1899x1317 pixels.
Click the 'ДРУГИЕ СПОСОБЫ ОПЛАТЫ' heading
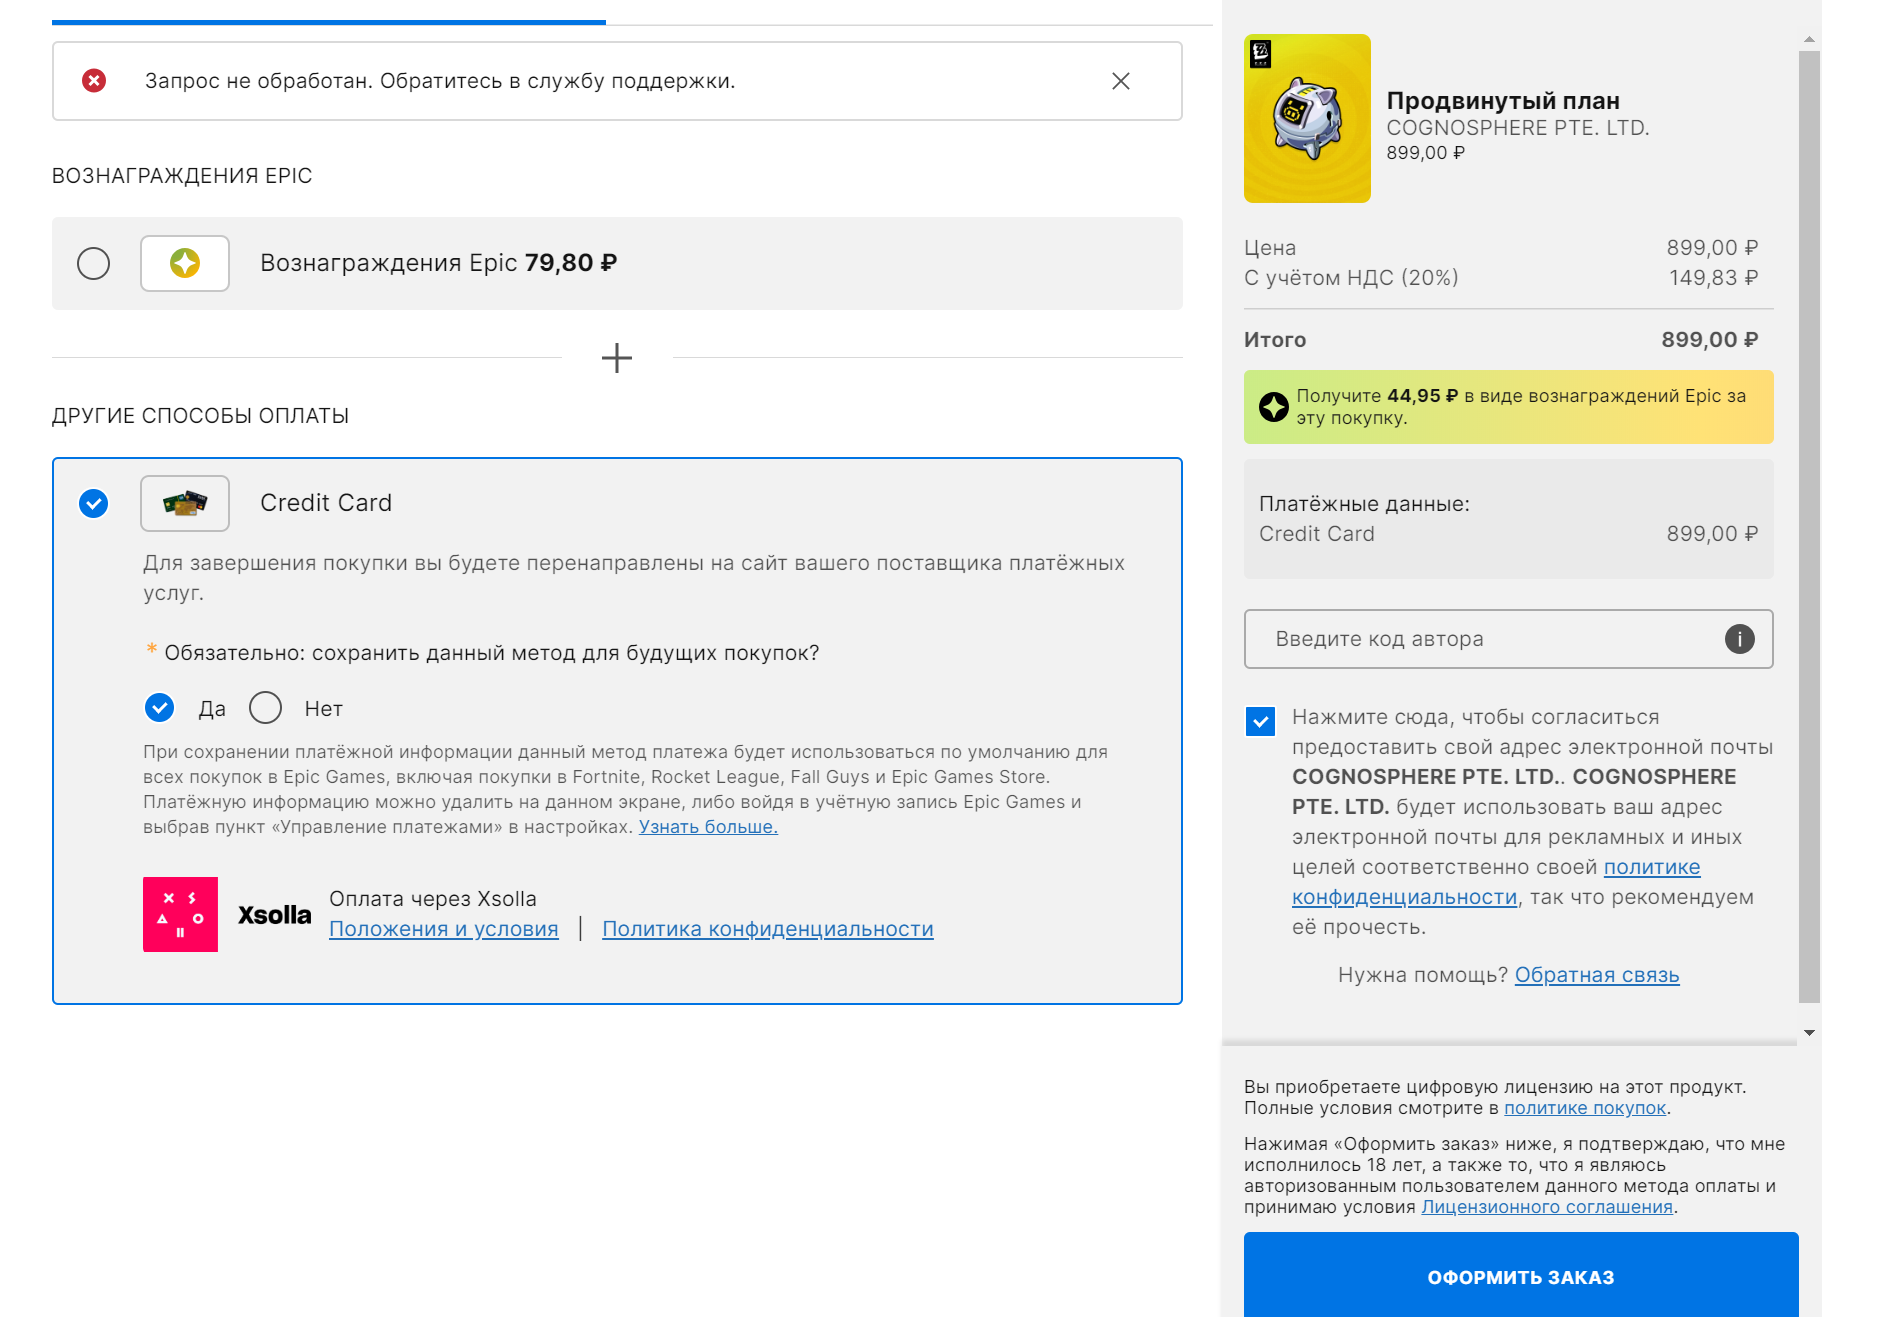[x=200, y=416]
